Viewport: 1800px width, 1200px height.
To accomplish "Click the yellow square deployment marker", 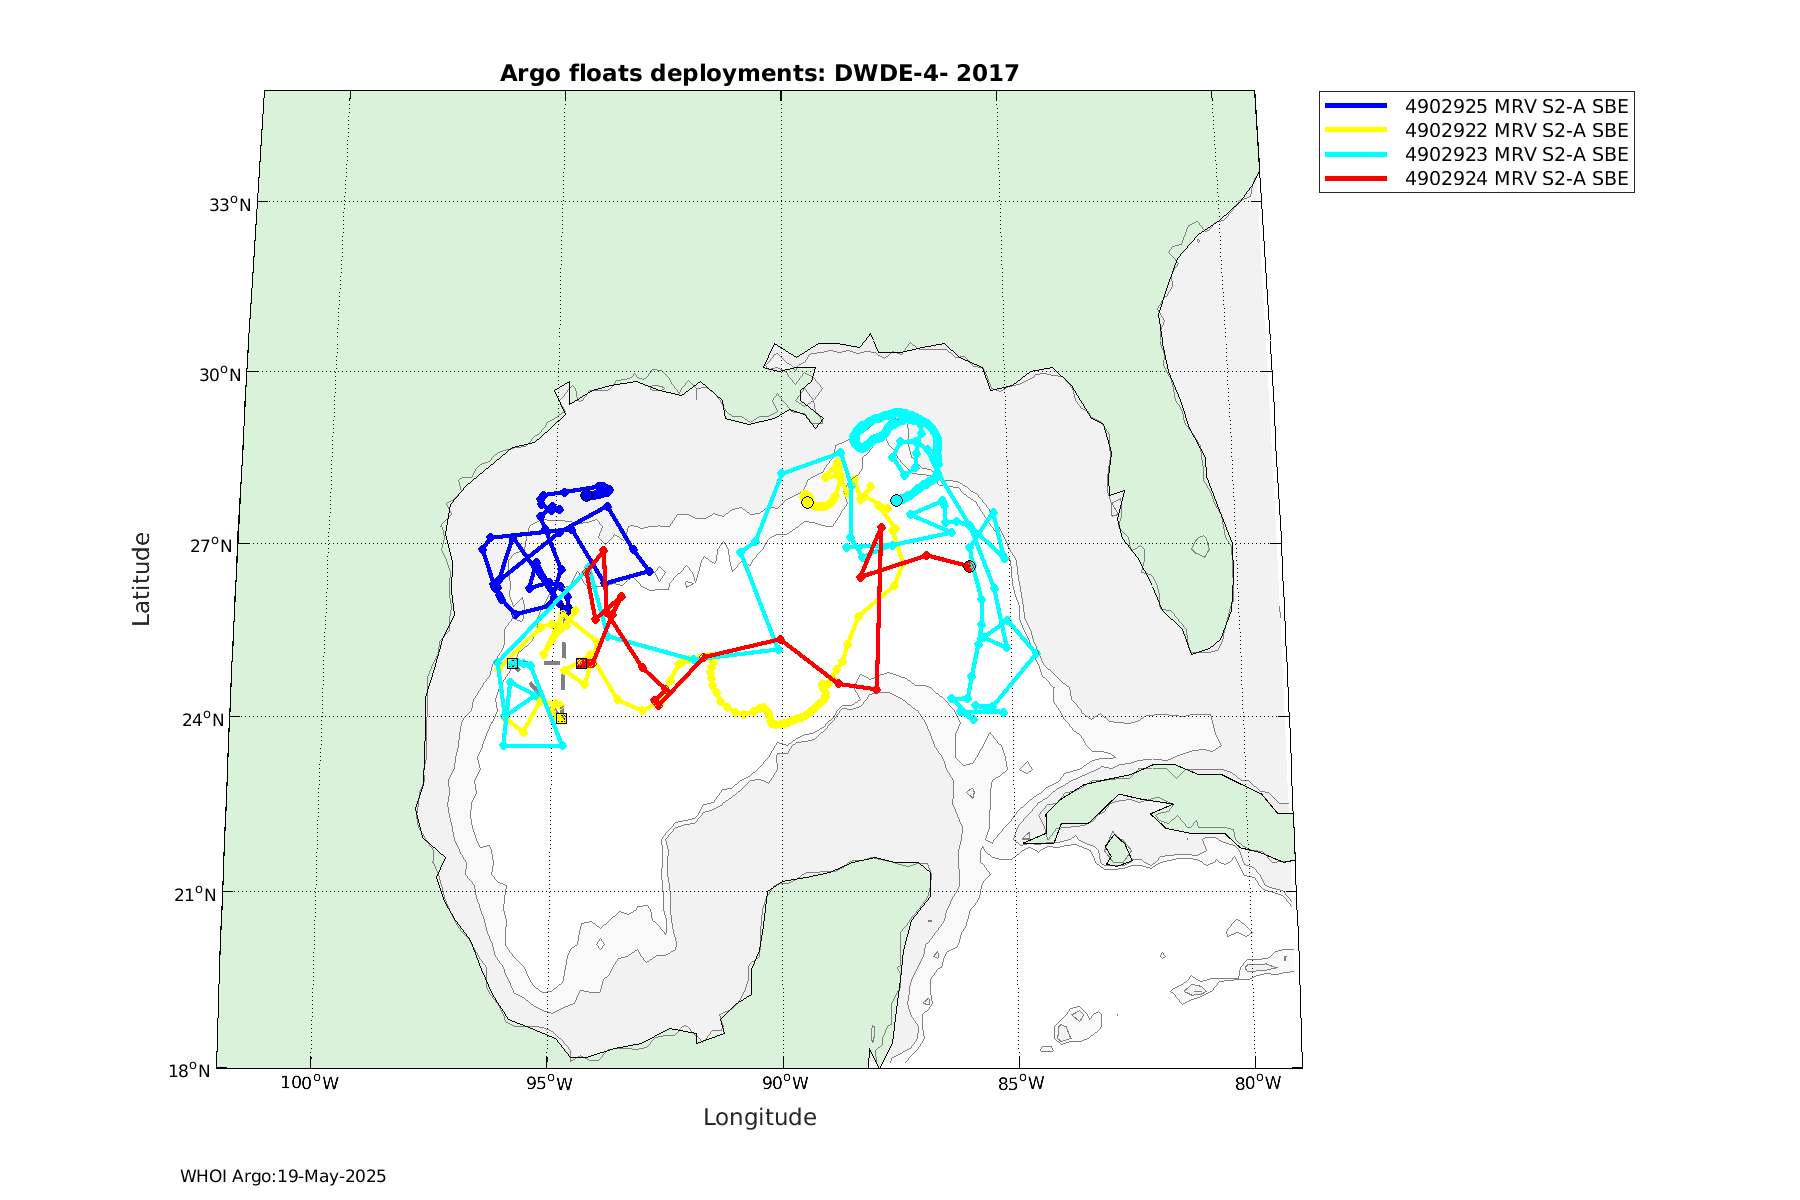I will click(x=561, y=718).
